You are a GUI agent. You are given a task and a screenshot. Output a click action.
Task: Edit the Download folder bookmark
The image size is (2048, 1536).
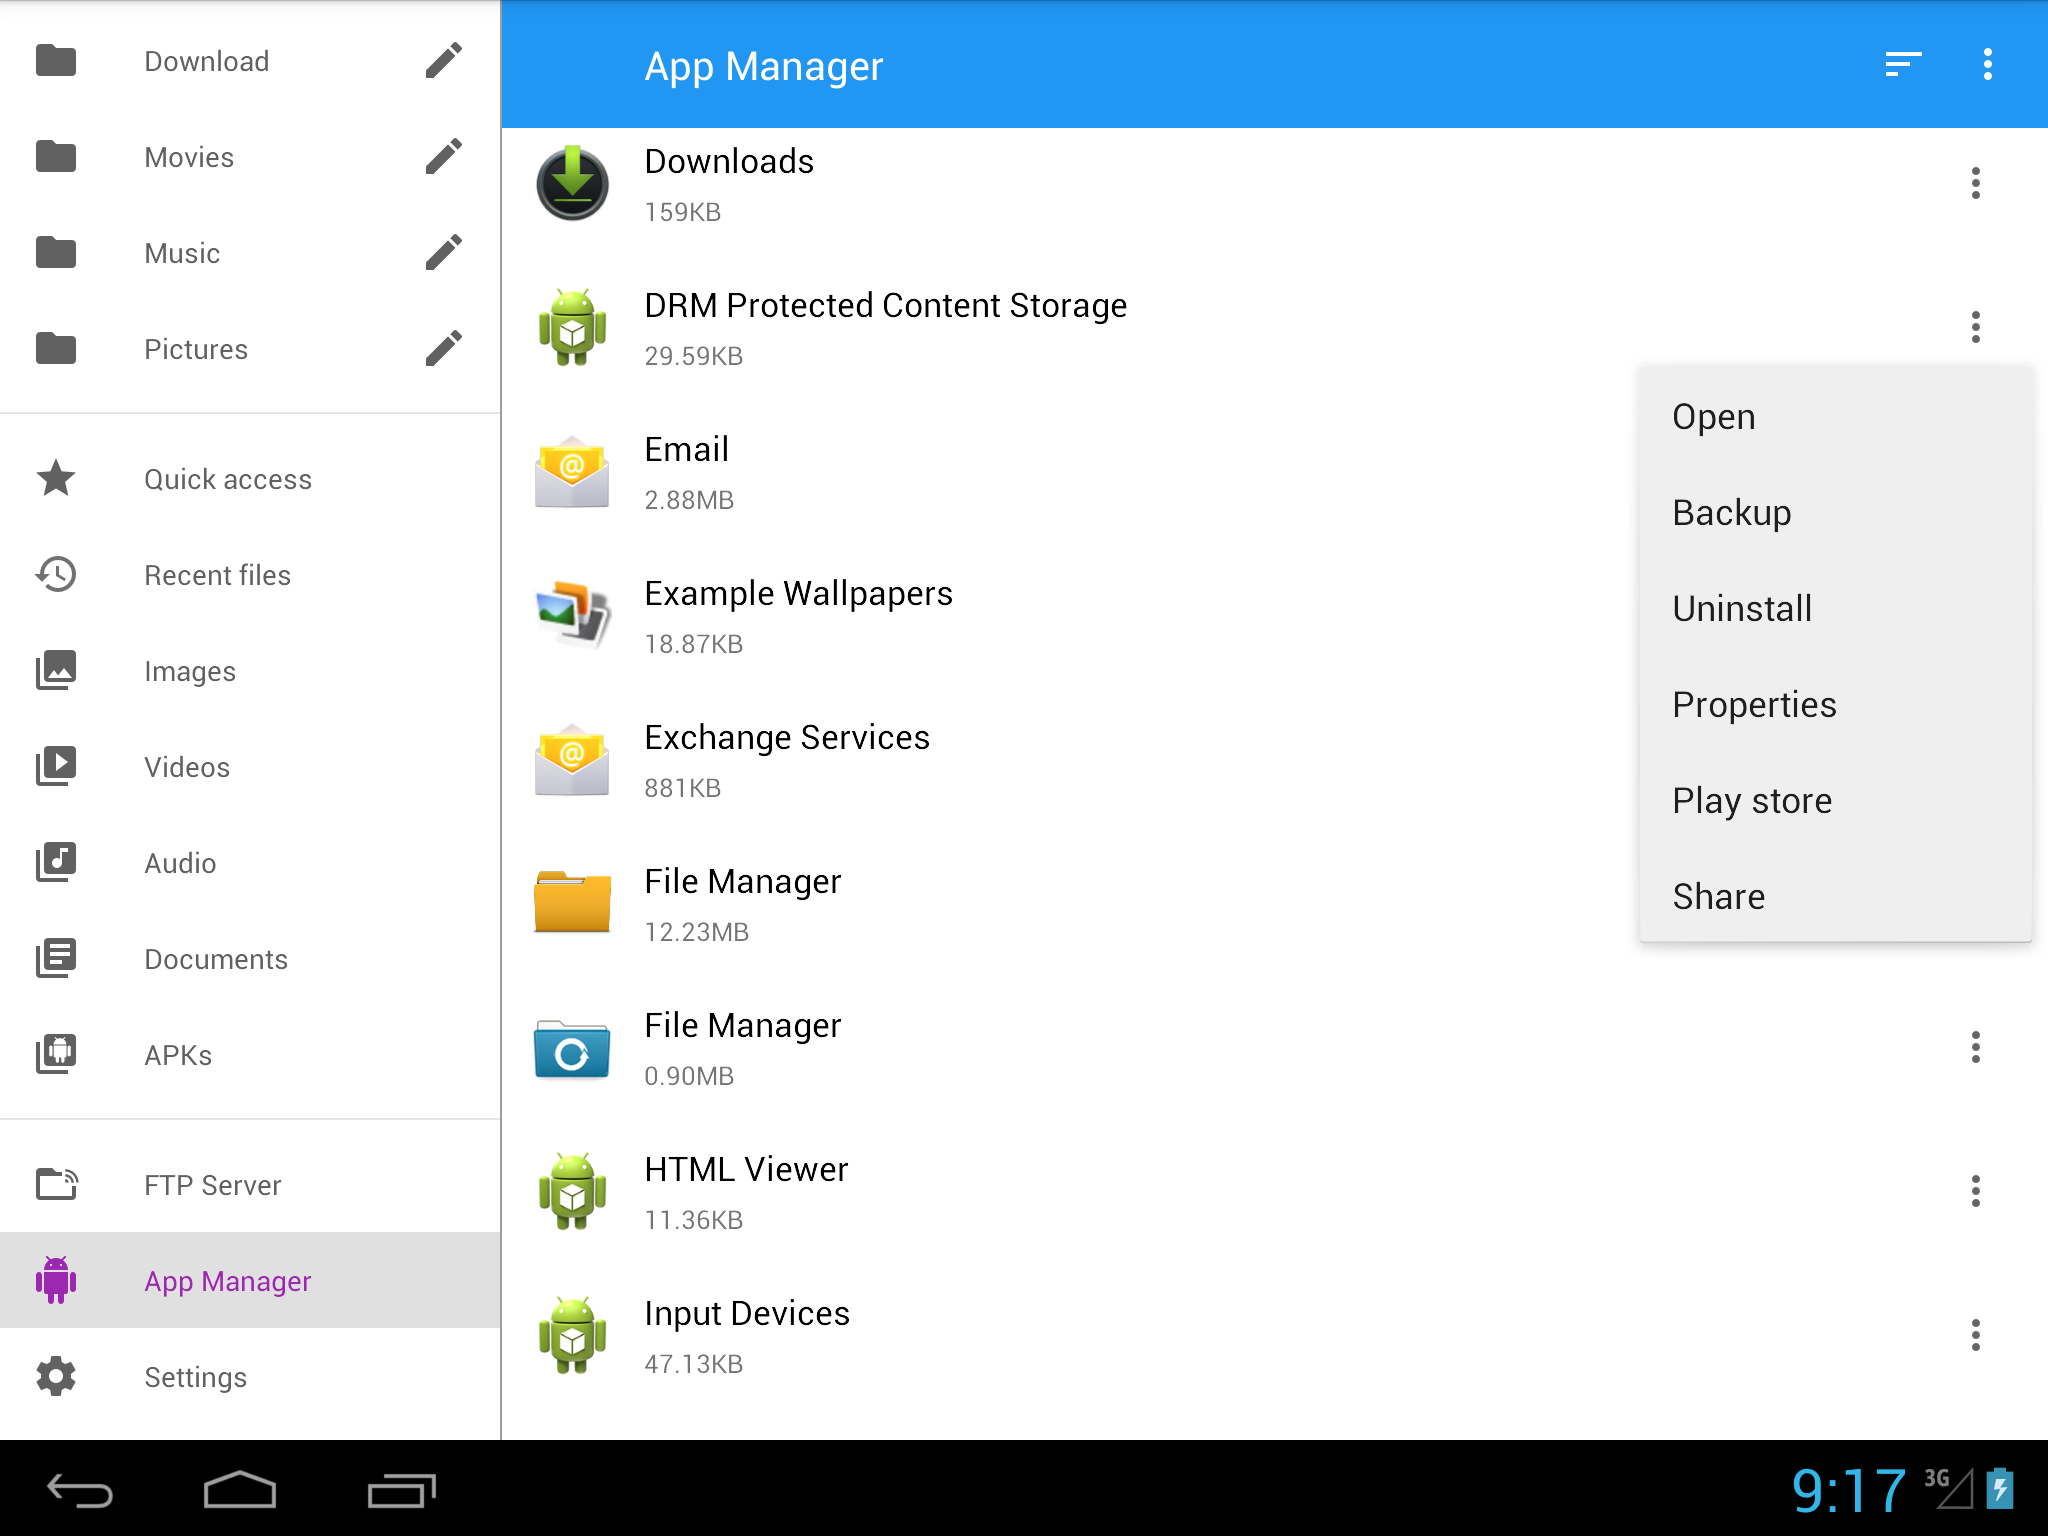tap(443, 61)
